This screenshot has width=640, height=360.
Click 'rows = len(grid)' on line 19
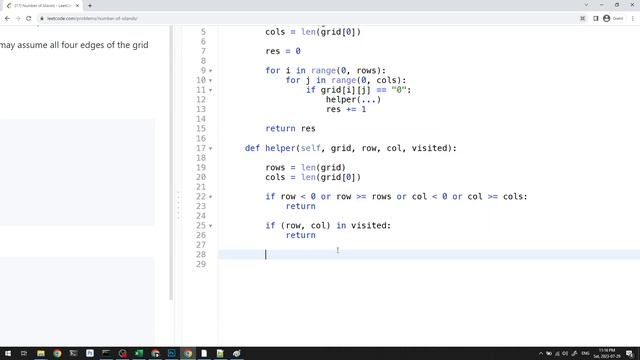[x=305, y=167]
